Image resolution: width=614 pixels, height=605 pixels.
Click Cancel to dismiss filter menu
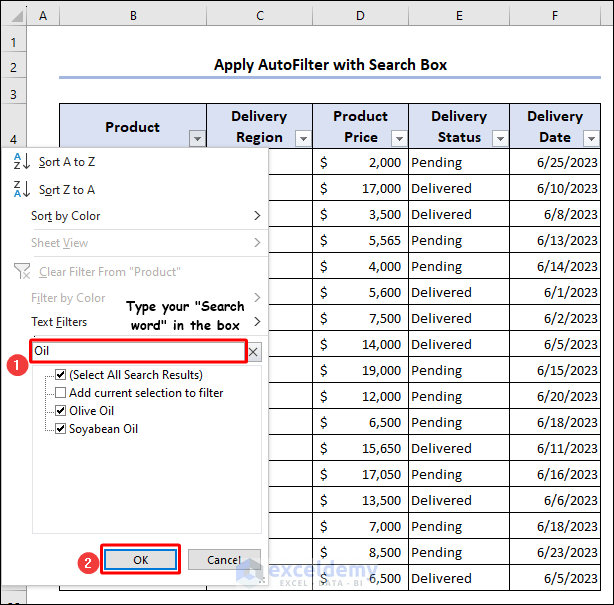pyautogui.click(x=224, y=560)
